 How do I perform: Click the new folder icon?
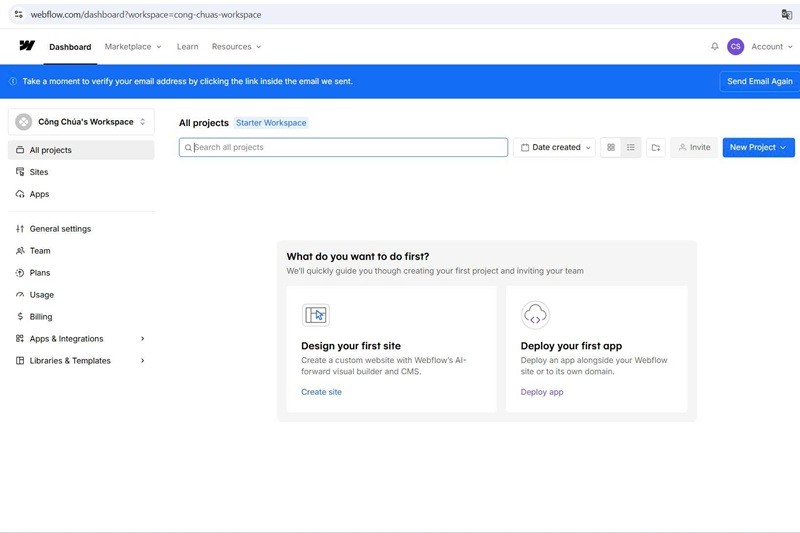[x=656, y=147]
